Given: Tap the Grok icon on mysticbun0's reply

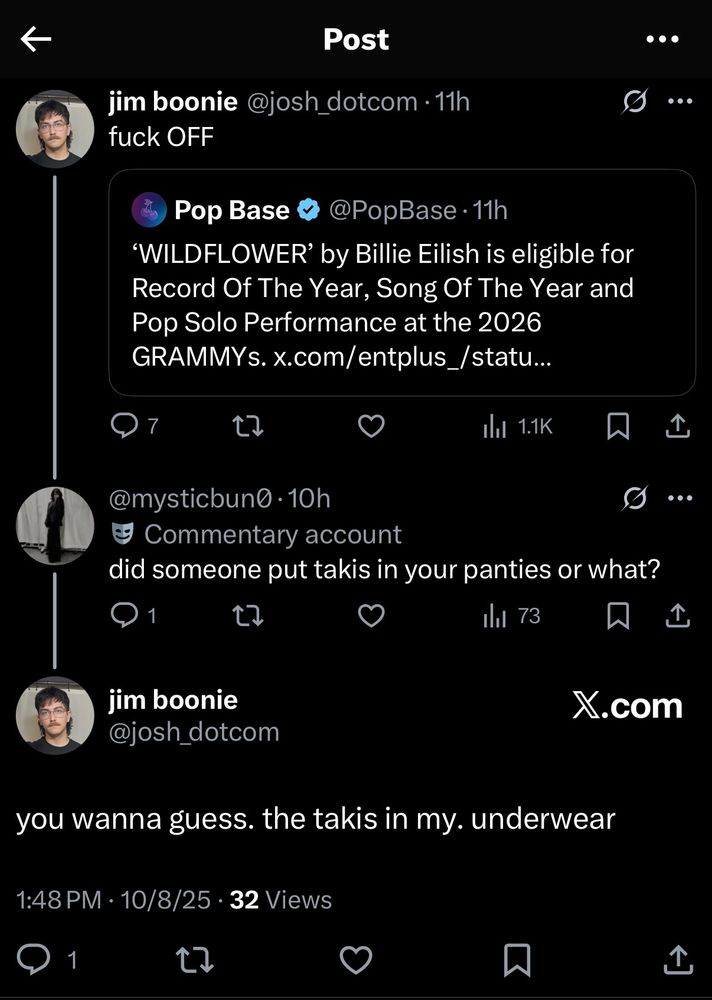Looking at the screenshot, I should 634,498.
